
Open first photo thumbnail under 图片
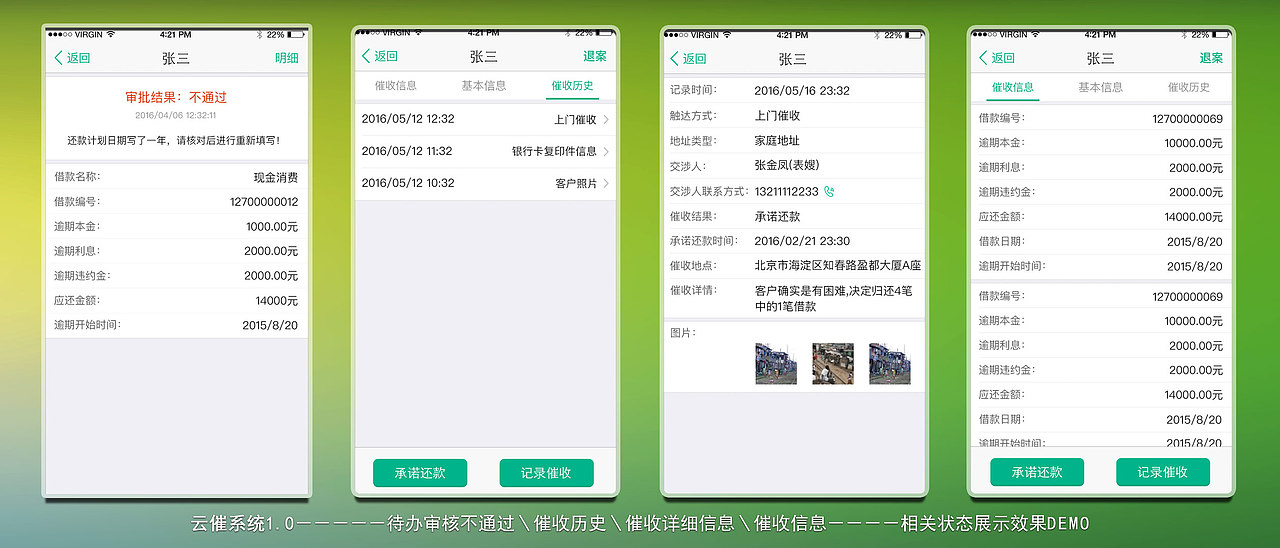(776, 364)
